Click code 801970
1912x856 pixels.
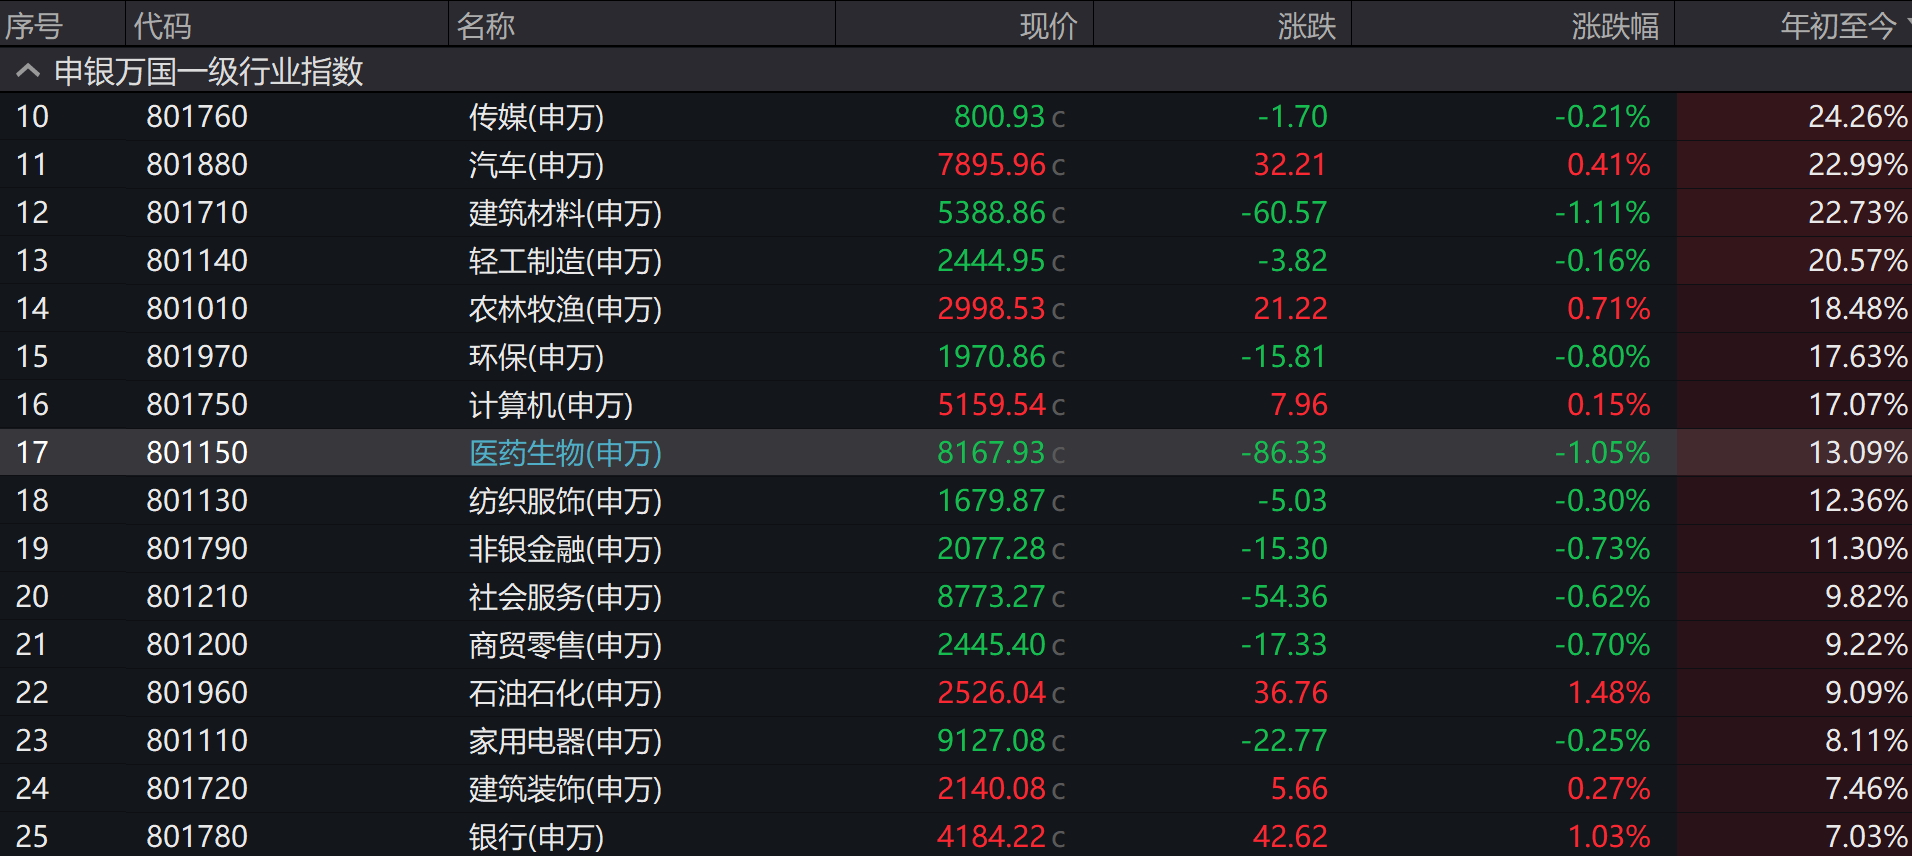(x=197, y=357)
